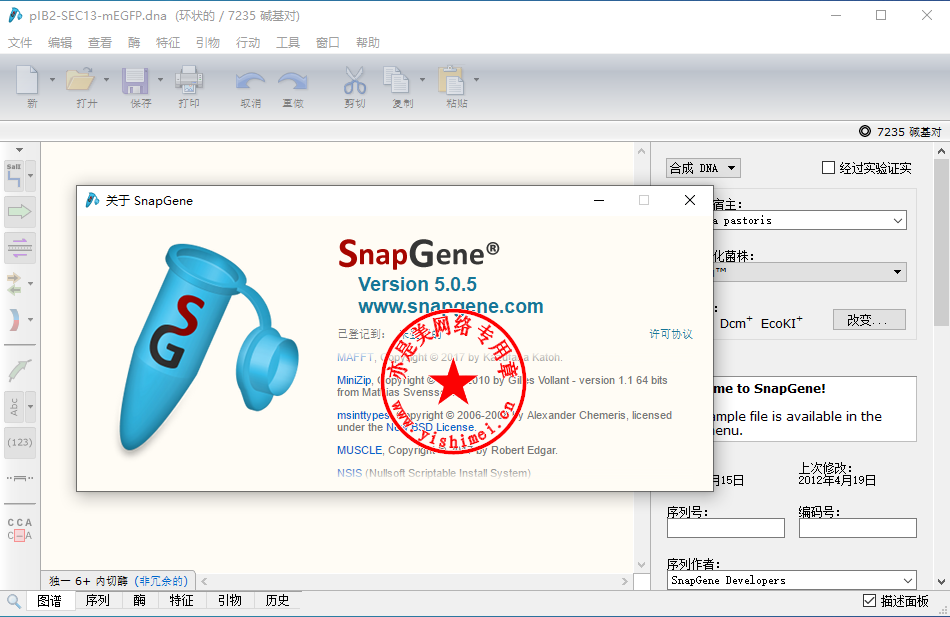The width and height of the screenshot is (950, 617).
Task: Switch to the 引物 tab at bottom
Action: (x=230, y=601)
